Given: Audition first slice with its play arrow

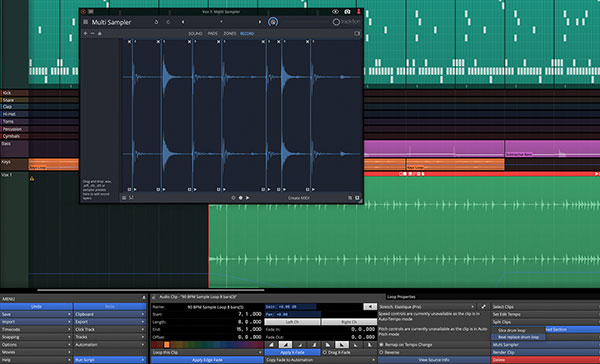Looking at the screenshot, I should coord(135,189).
